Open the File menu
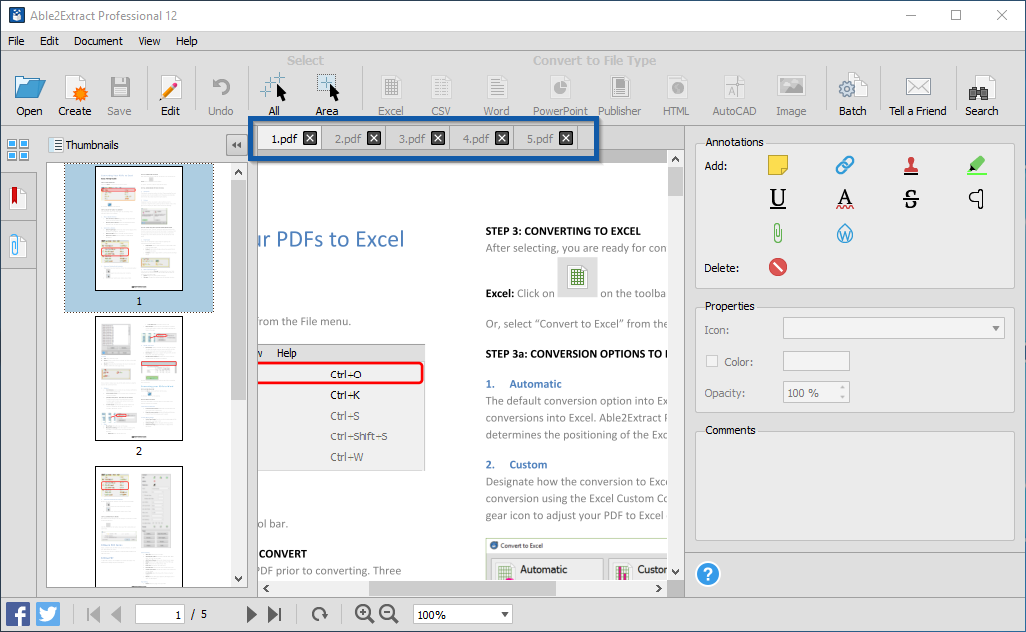1026x632 pixels. coord(16,41)
